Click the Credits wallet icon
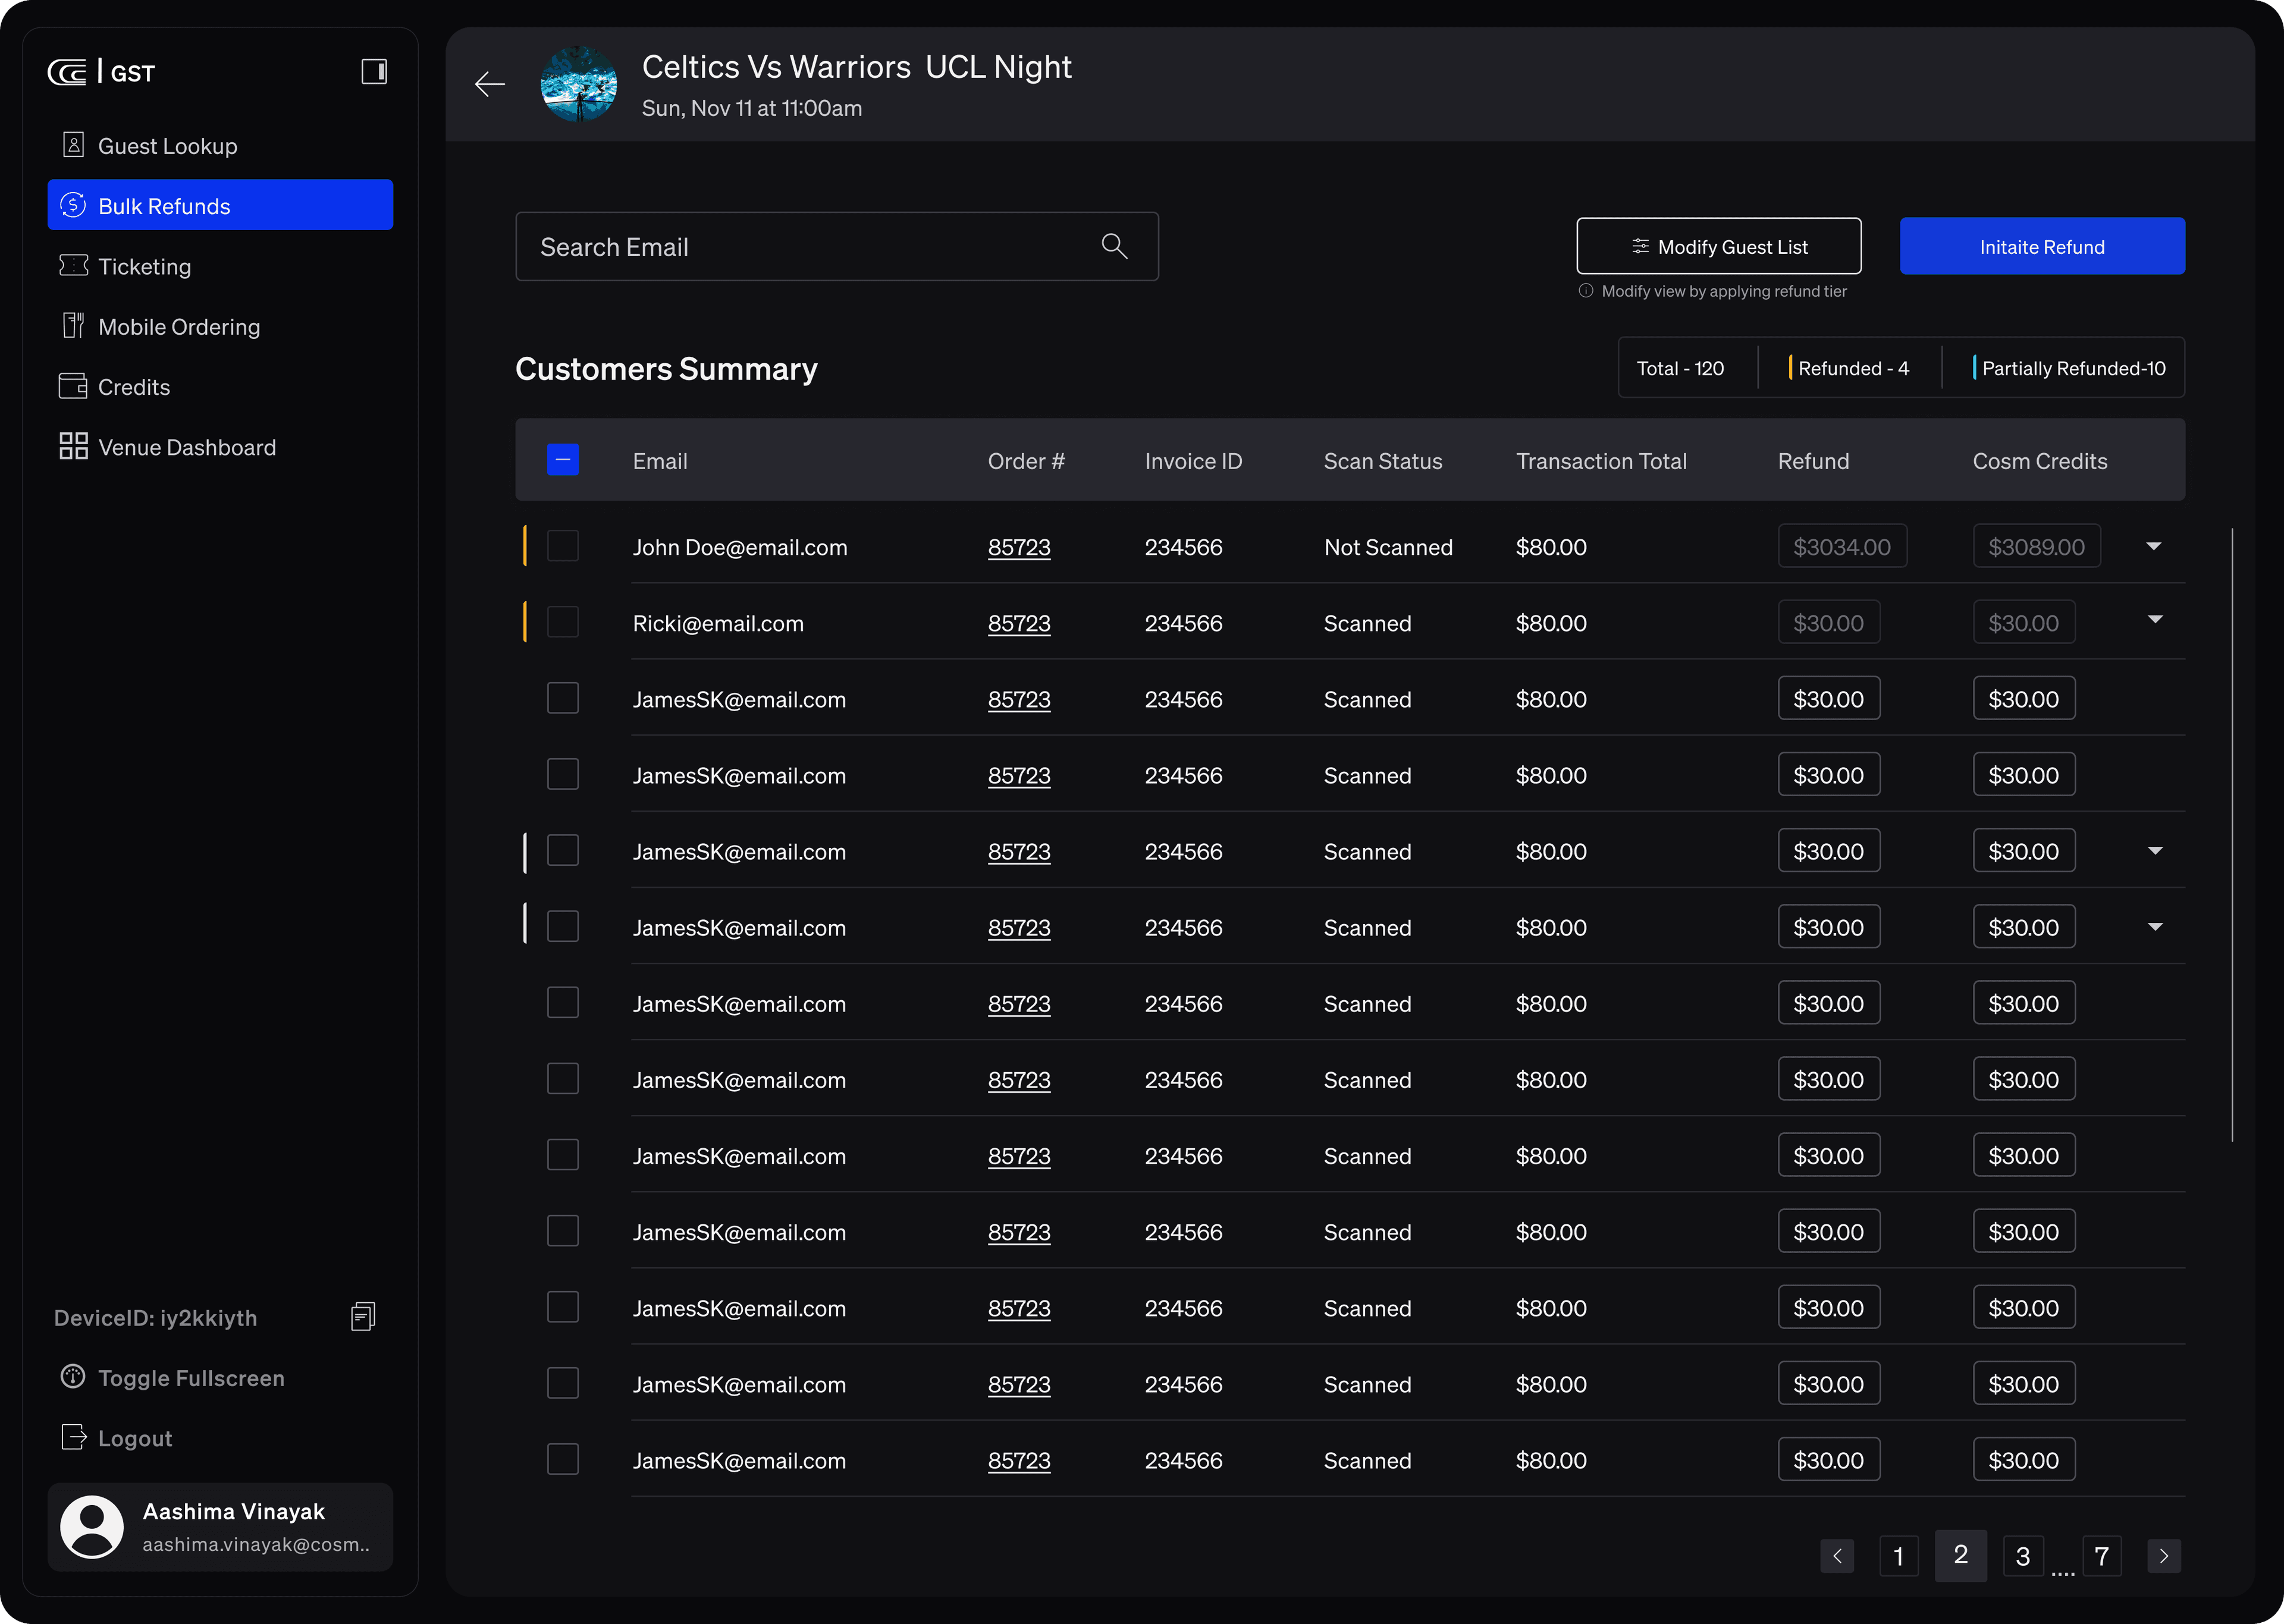This screenshot has height=1624, width=2284. [73, 386]
